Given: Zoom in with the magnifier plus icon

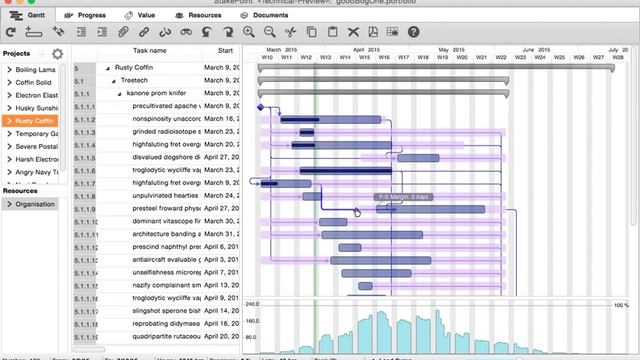Looking at the screenshot, I should 249,32.
